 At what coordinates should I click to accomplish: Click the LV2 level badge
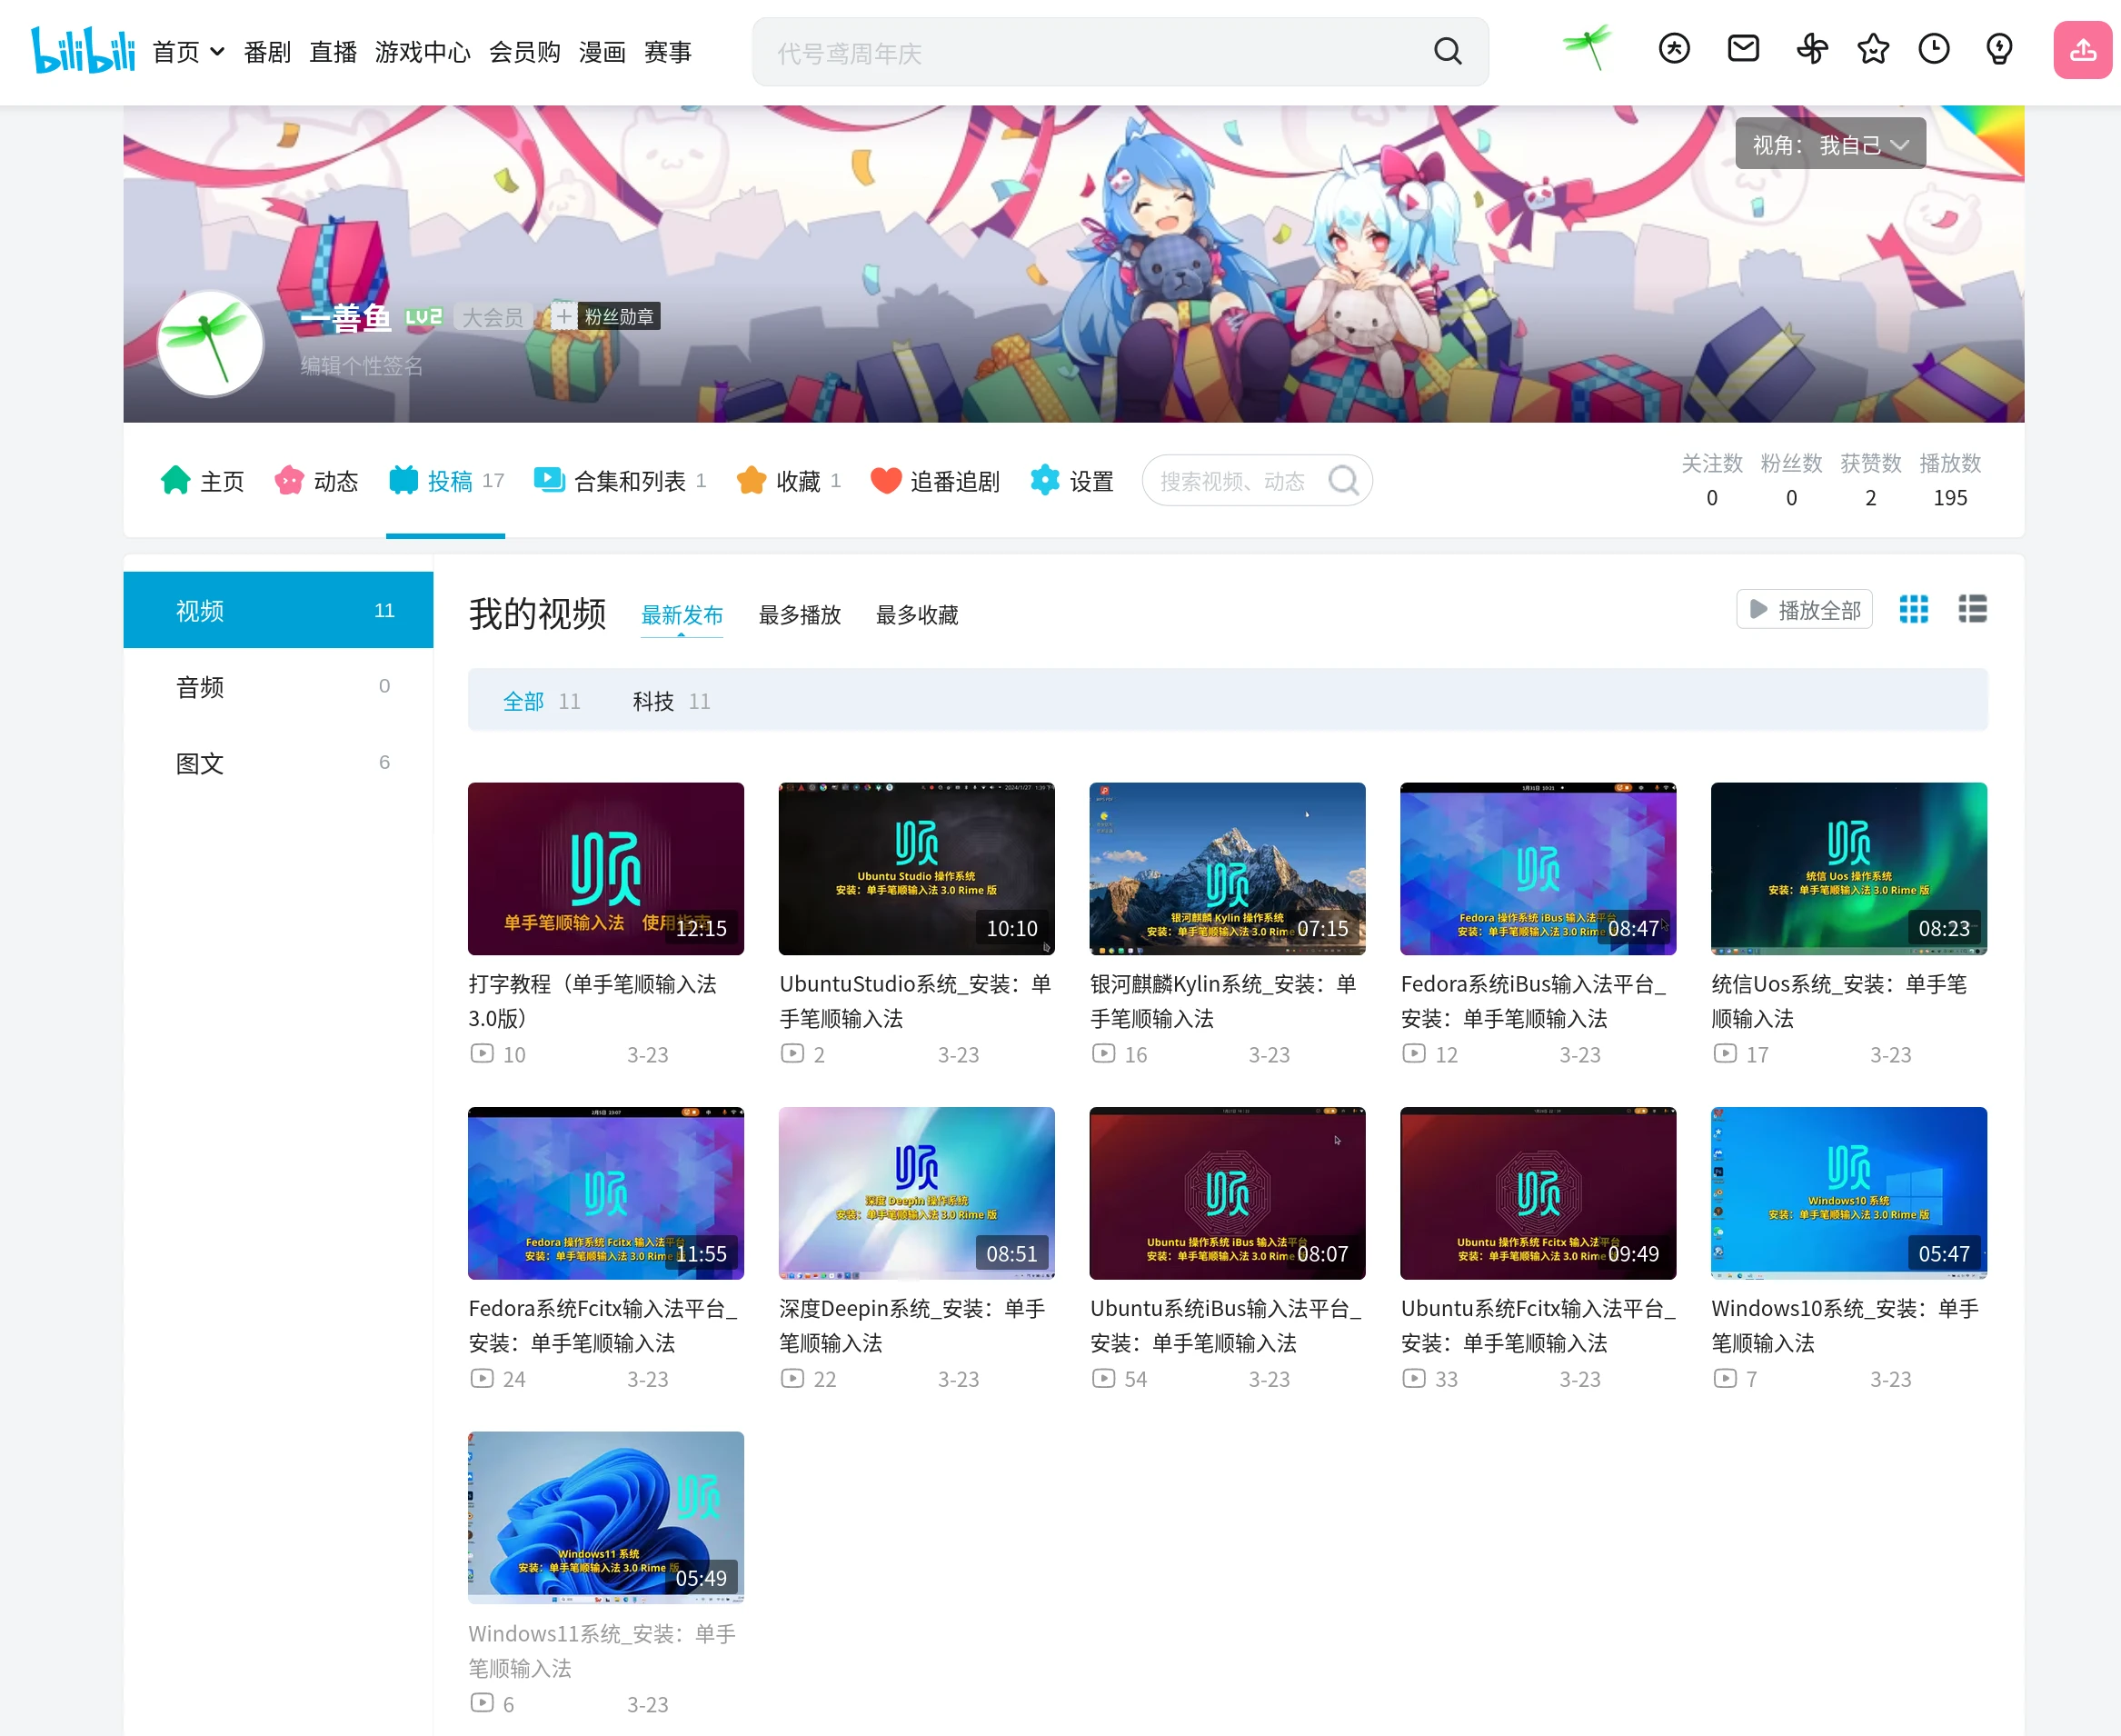(423, 317)
